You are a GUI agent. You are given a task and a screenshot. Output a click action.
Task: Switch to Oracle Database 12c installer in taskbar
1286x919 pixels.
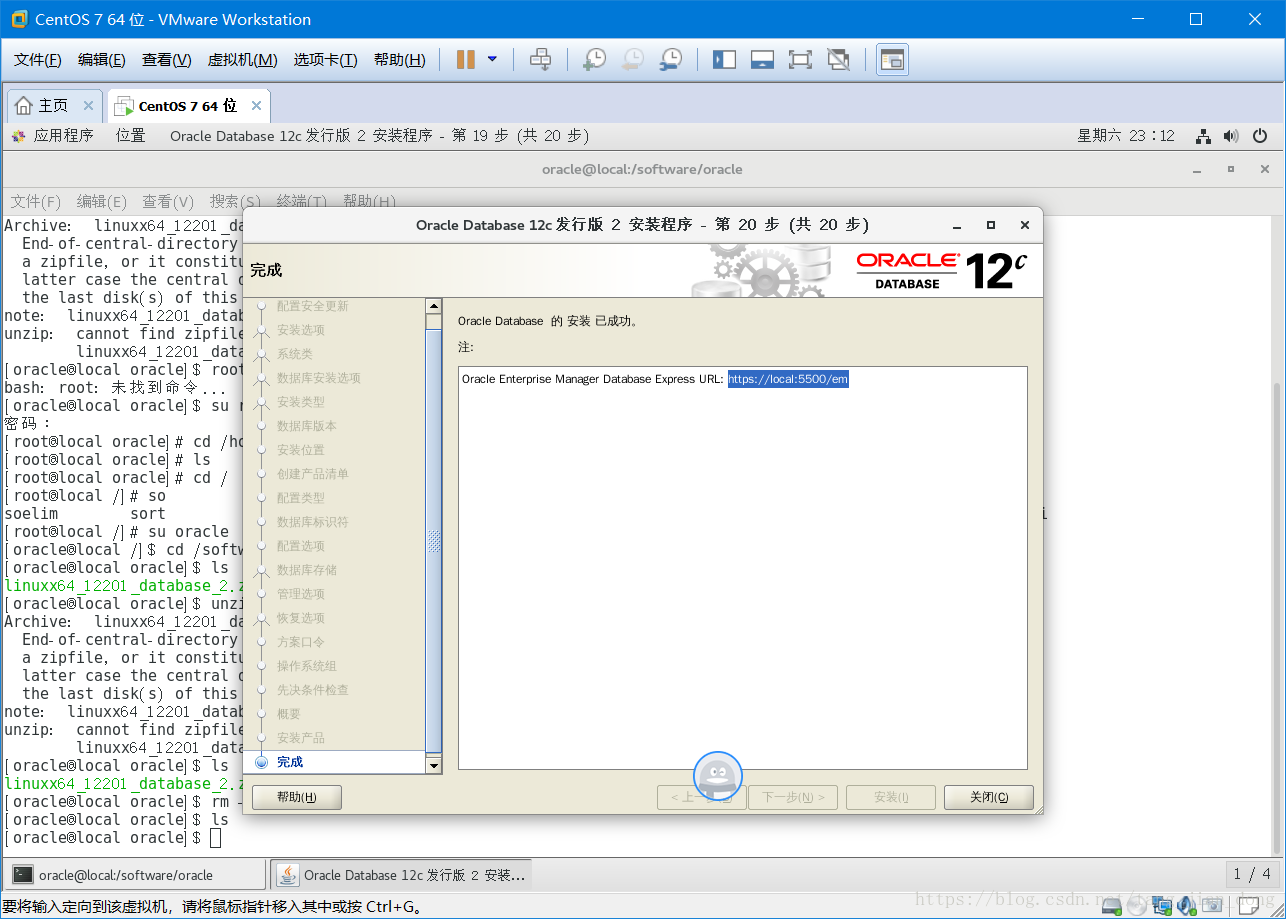coord(402,875)
